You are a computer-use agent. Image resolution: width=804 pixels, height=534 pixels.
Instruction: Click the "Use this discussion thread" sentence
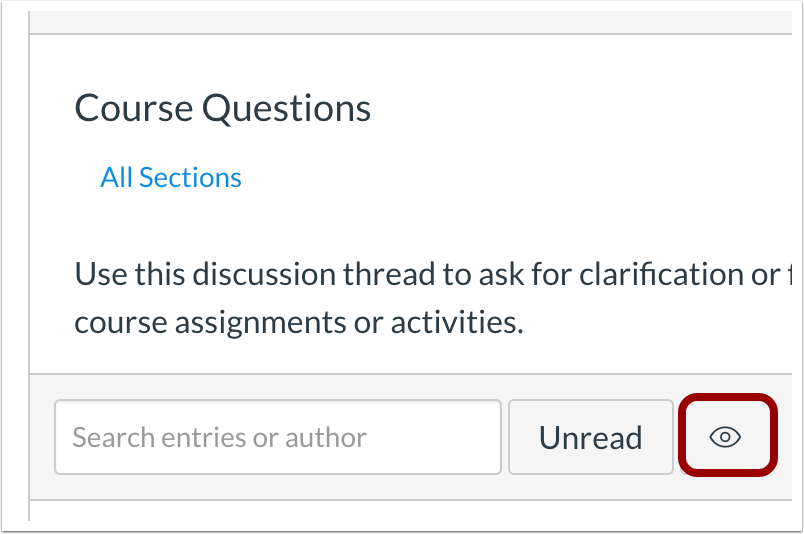[433, 274]
